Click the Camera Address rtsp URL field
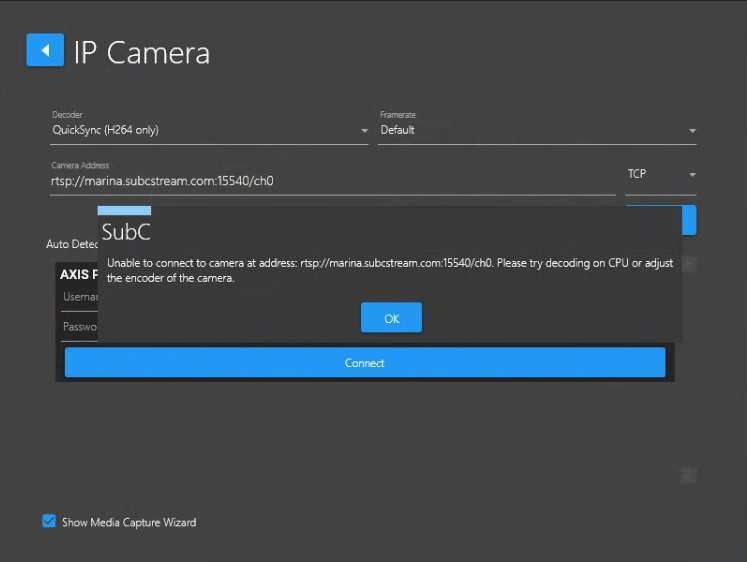The height and width of the screenshot is (562, 747). click(330, 182)
